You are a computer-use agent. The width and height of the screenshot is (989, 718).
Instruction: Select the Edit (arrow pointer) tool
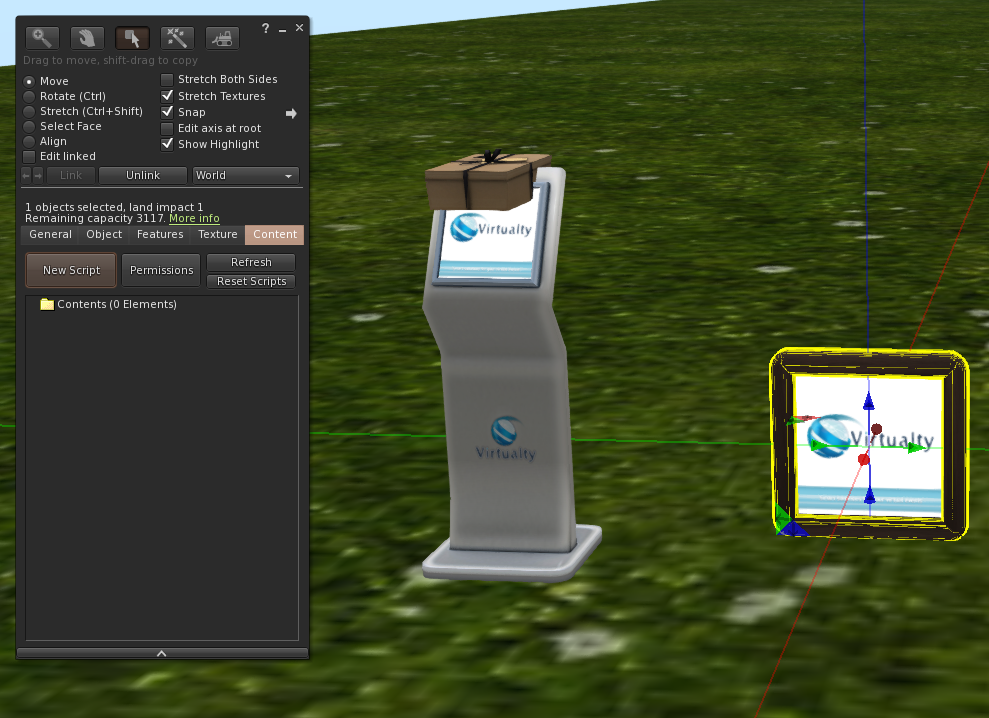(x=132, y=38)
